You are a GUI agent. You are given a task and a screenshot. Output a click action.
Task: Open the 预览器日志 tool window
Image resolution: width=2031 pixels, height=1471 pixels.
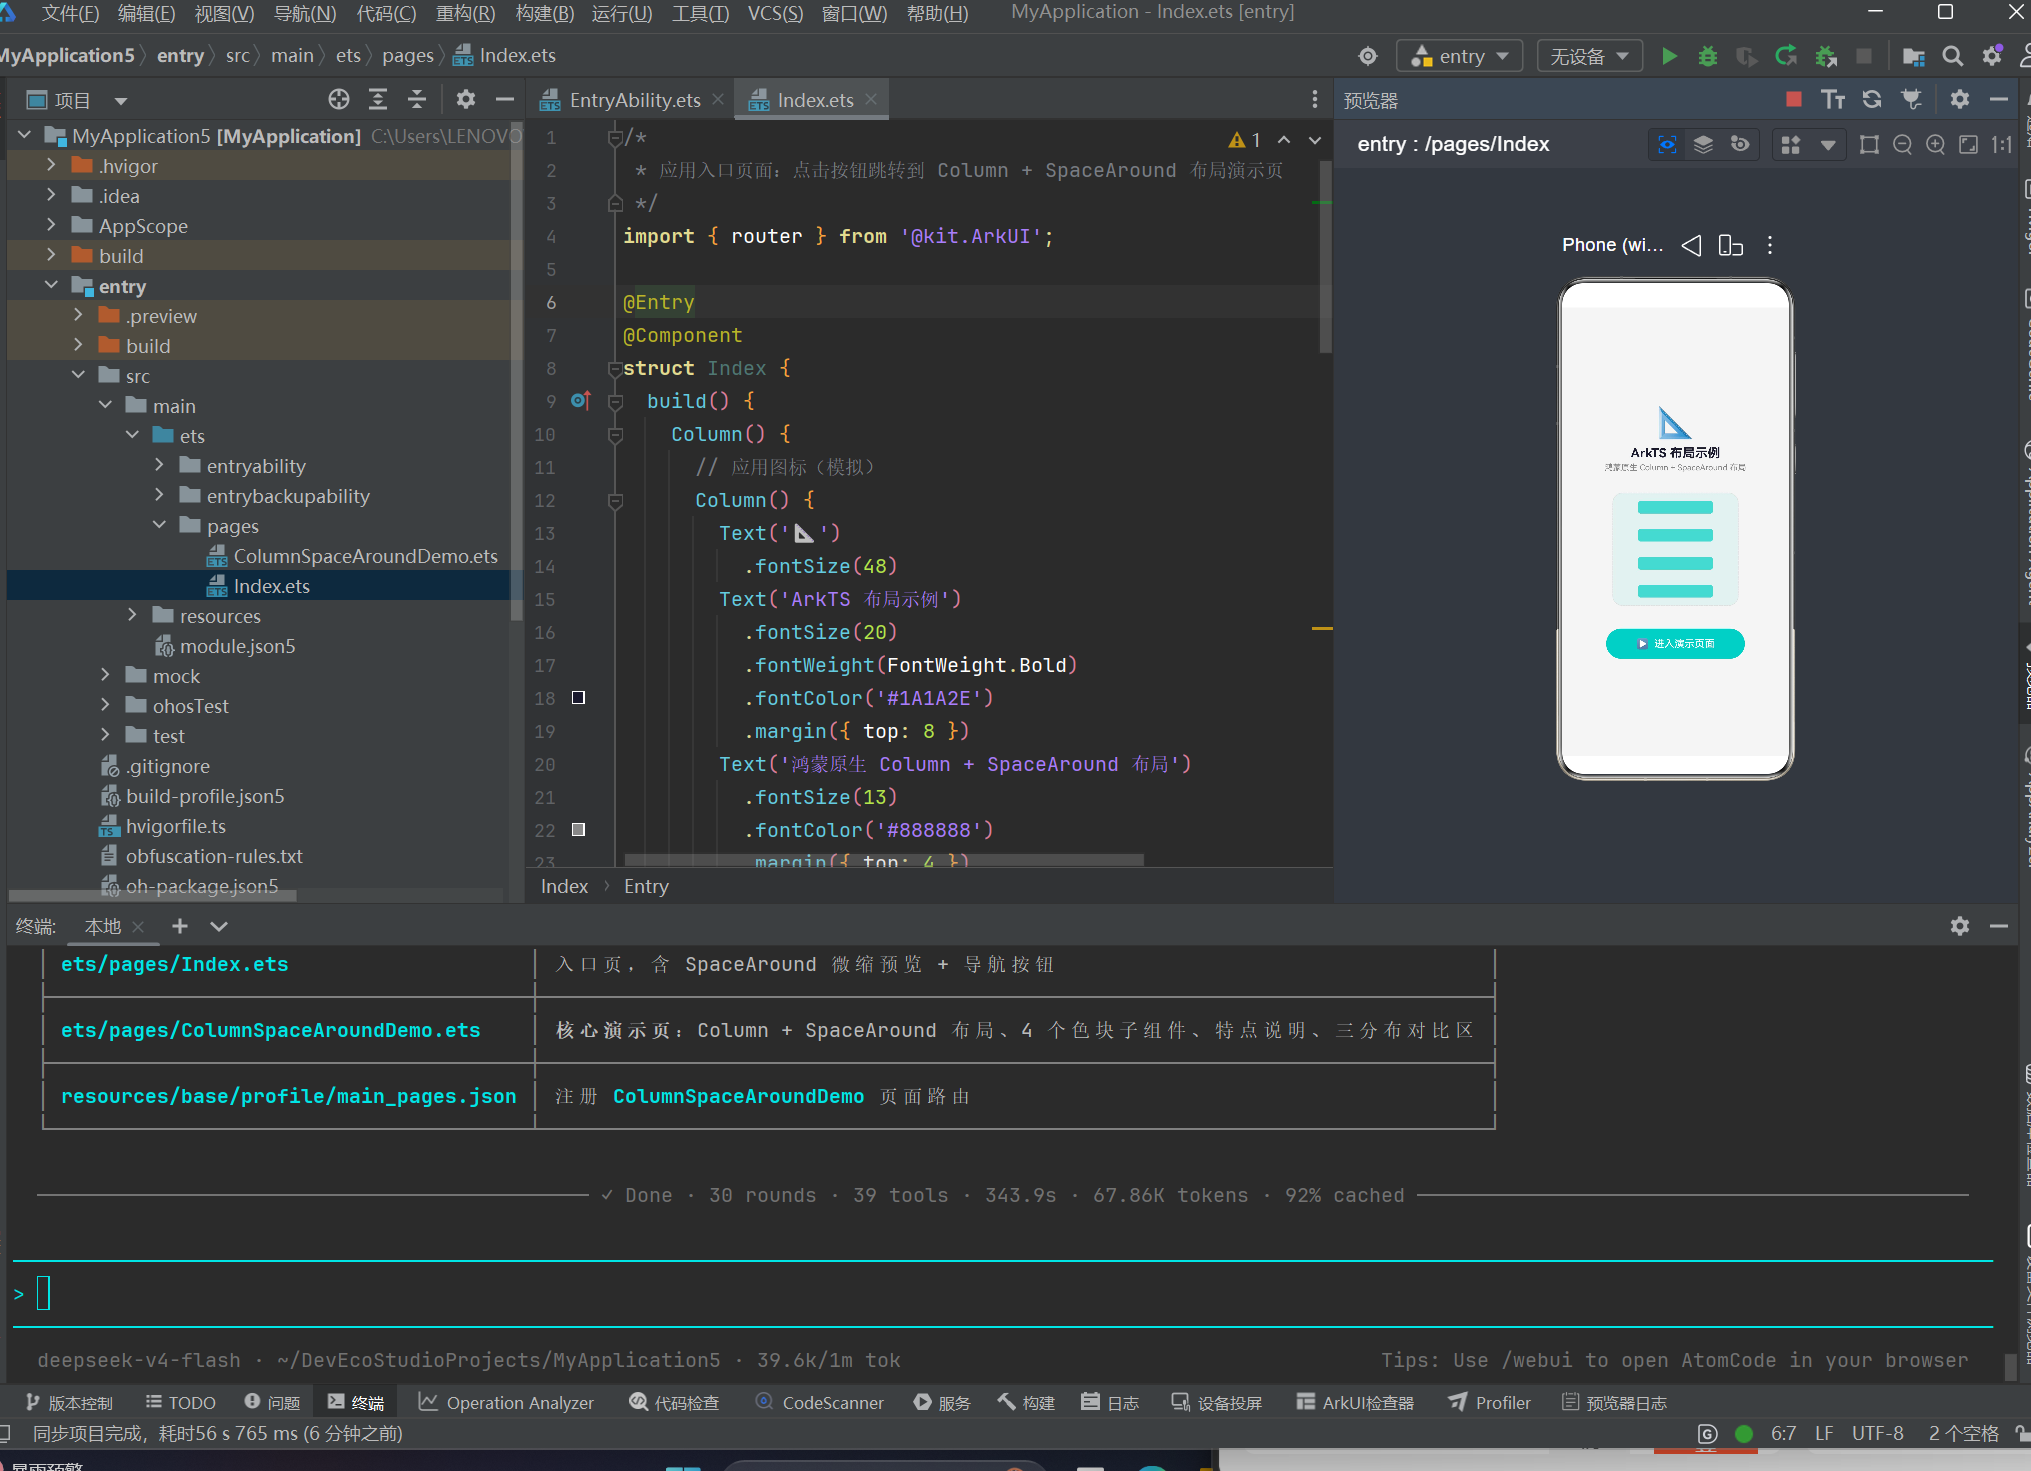(1614, 1403)
